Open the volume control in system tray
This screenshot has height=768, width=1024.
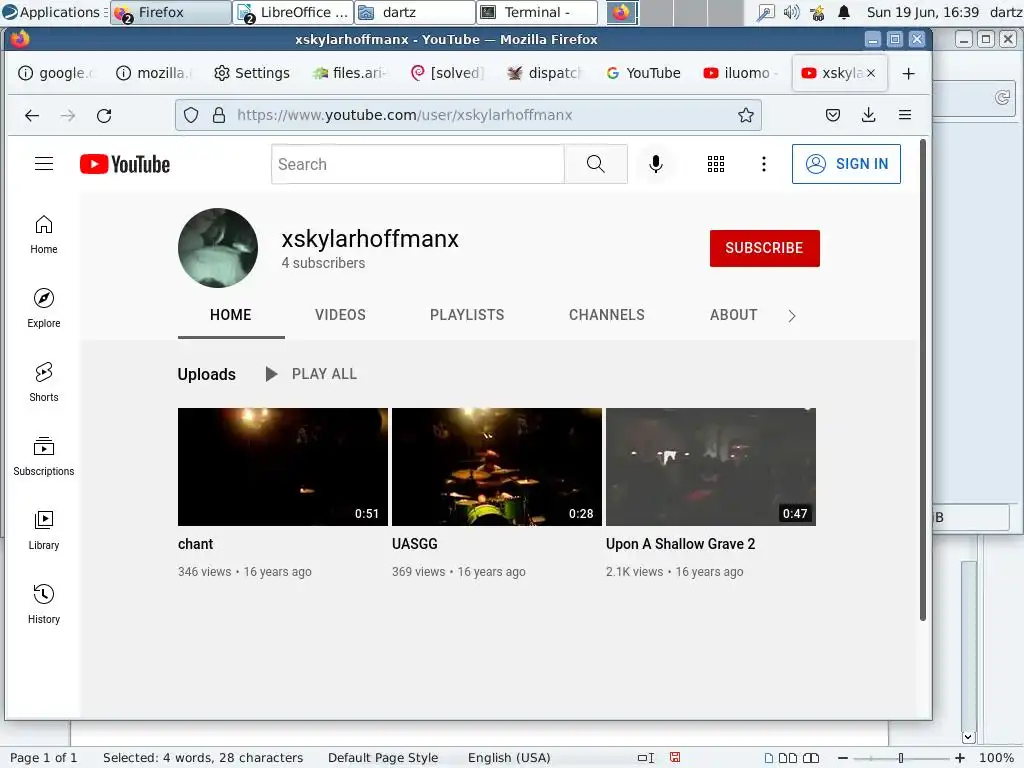click(791, 12)
